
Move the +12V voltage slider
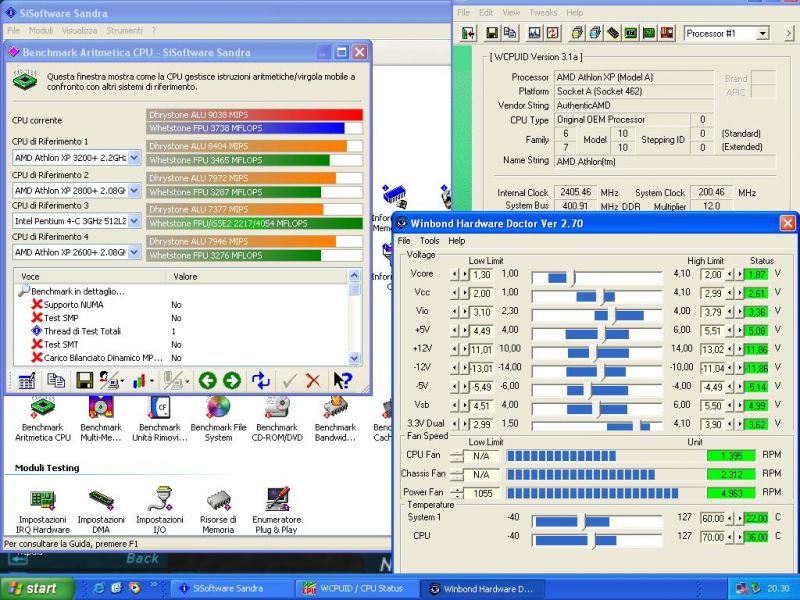click(x=595, y=352)
